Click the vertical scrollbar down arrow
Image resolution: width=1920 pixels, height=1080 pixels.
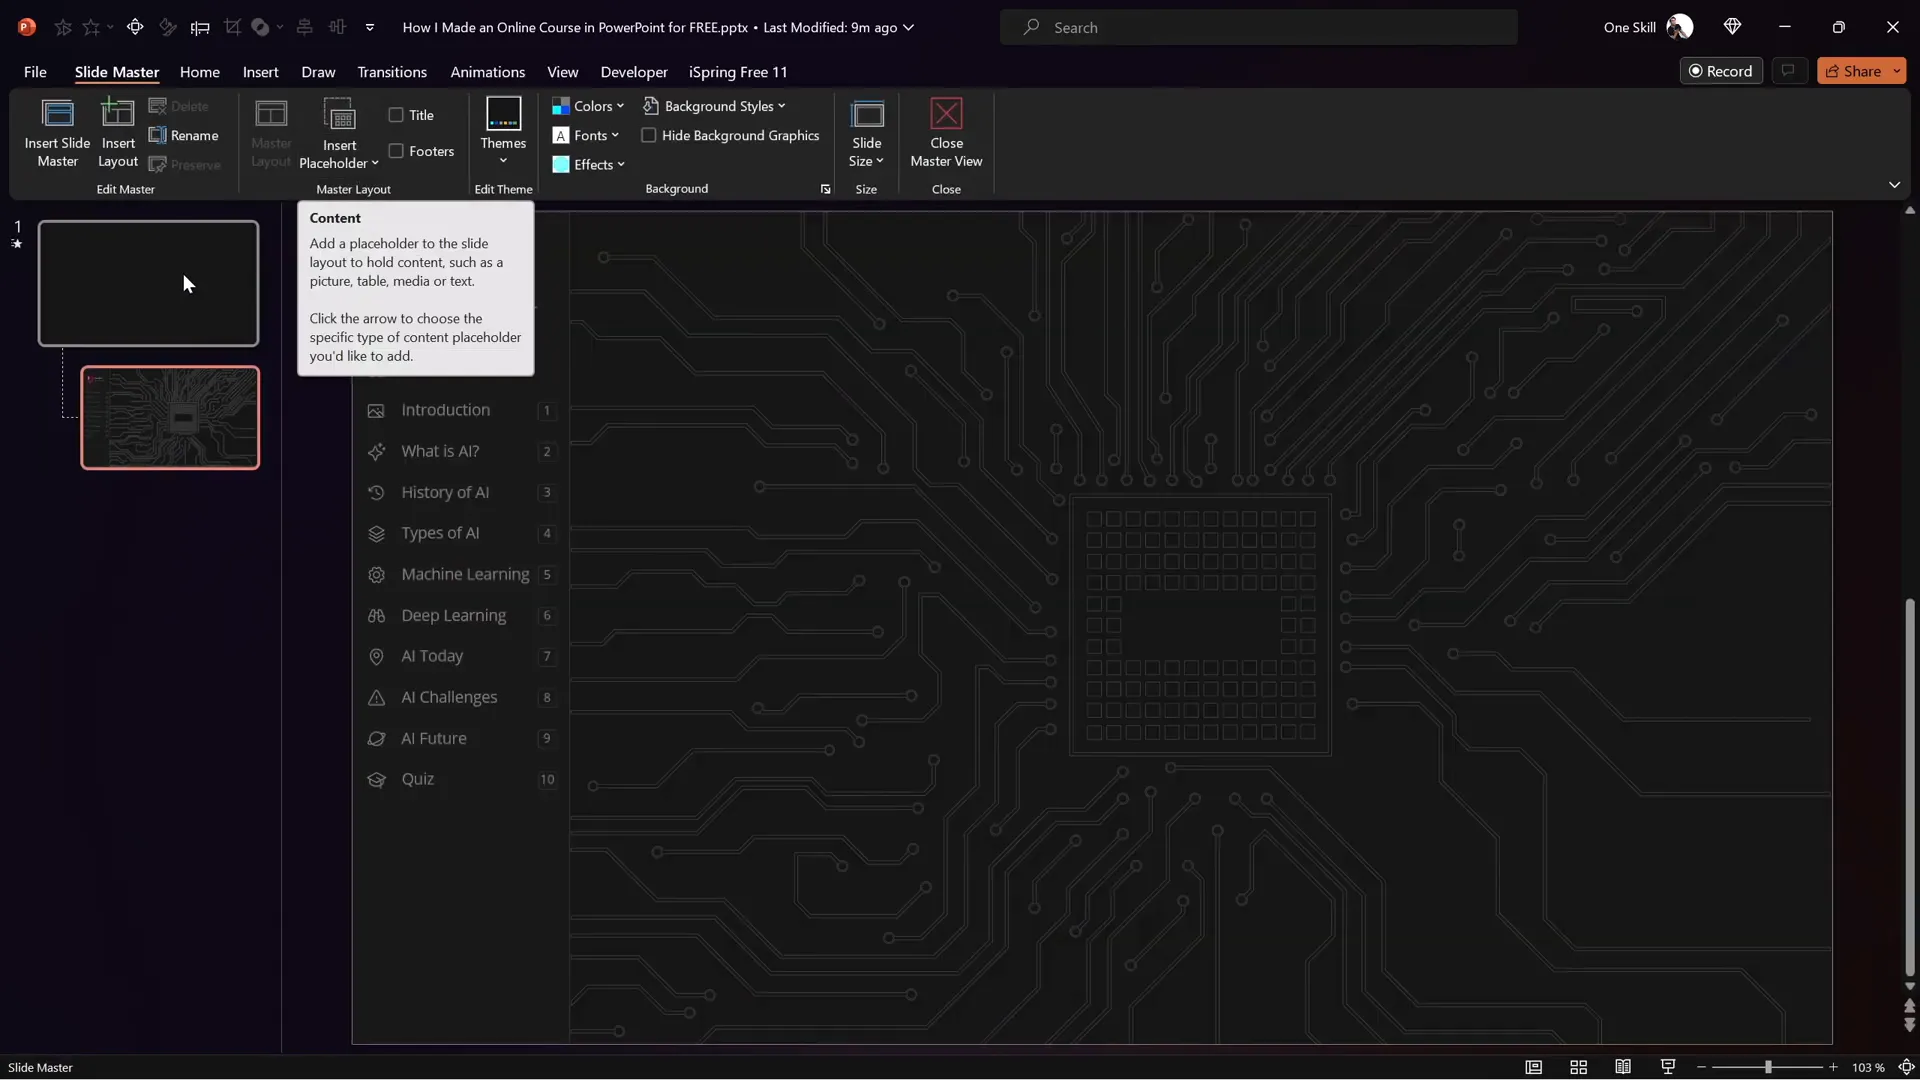point(1910,986)
